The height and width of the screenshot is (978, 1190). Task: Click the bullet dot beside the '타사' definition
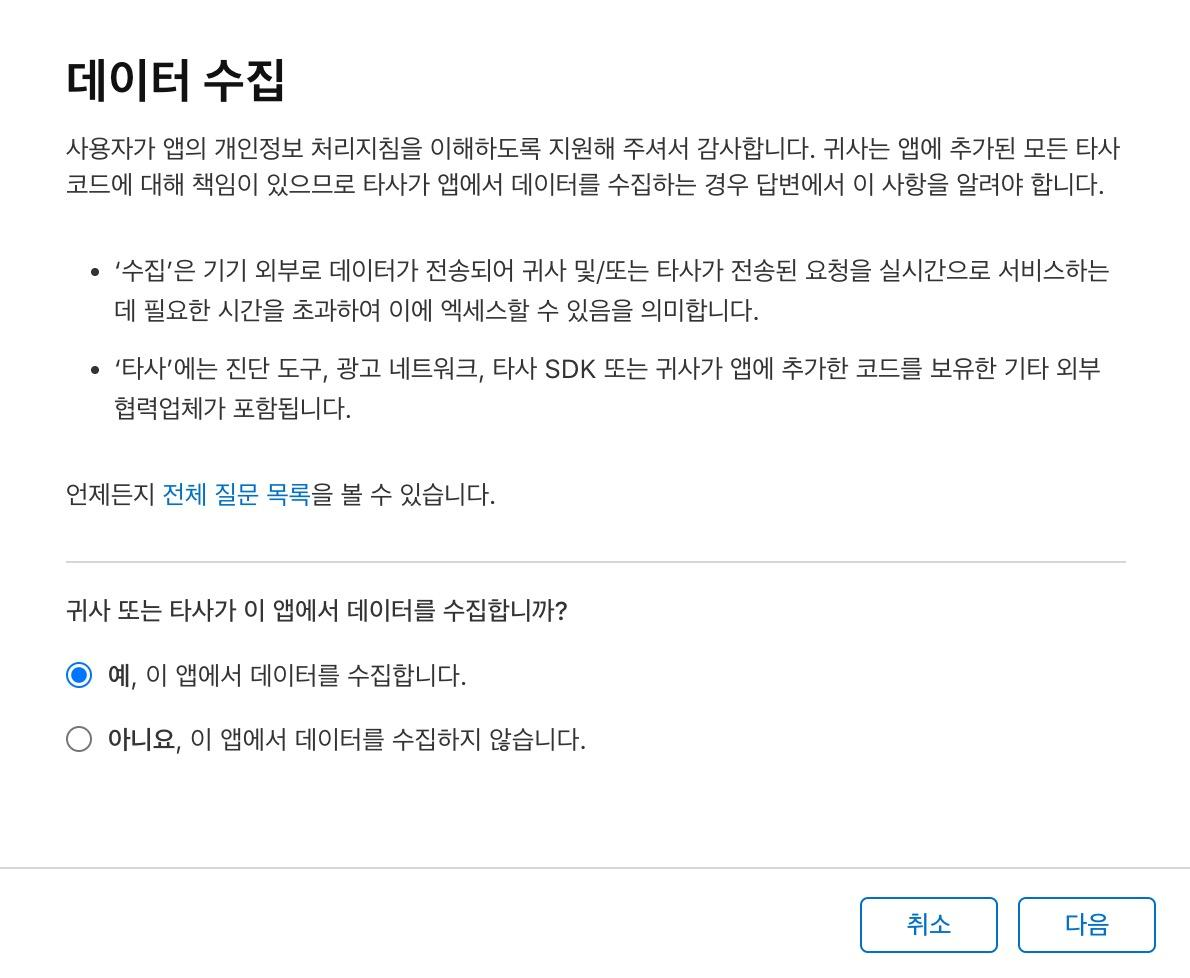pyautogui.click(x=95, y=370)
